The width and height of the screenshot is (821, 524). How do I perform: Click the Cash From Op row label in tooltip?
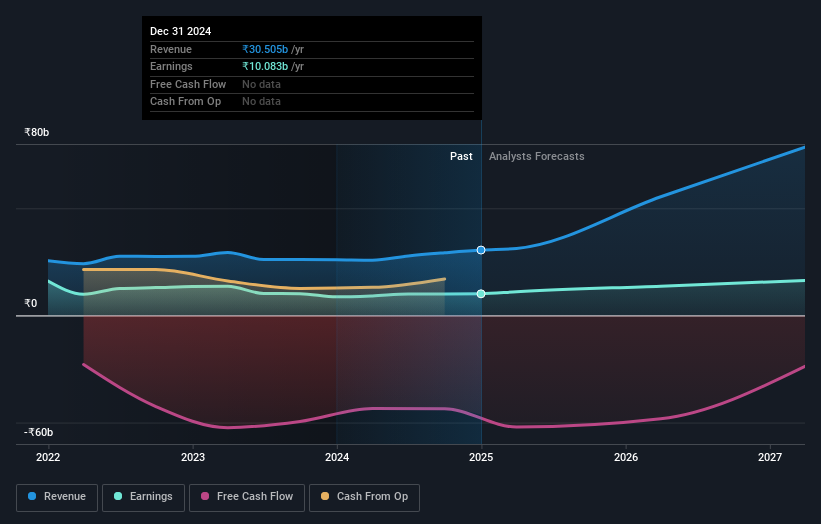185,102
